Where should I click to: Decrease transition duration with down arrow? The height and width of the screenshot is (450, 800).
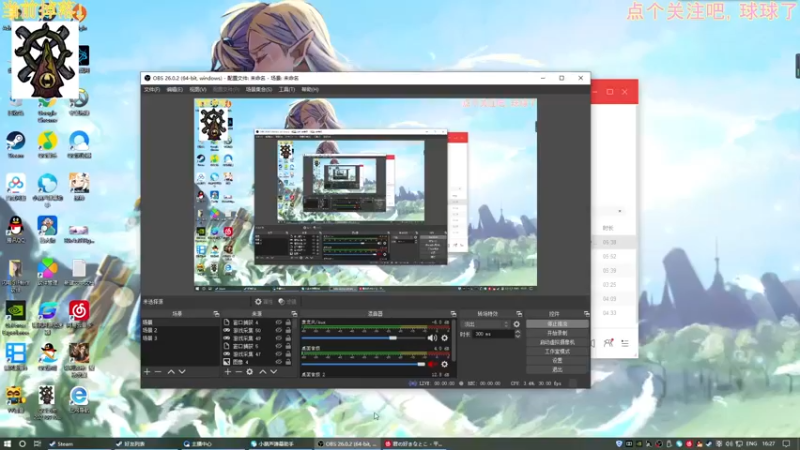click(x=517, y=336)
